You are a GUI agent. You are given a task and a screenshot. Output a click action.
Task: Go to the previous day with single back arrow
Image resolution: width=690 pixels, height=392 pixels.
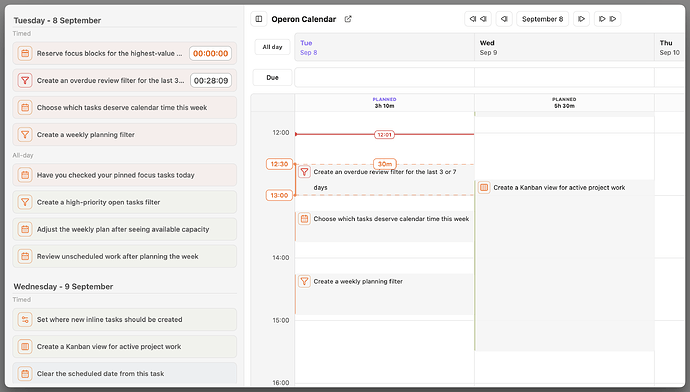(504, 19)
